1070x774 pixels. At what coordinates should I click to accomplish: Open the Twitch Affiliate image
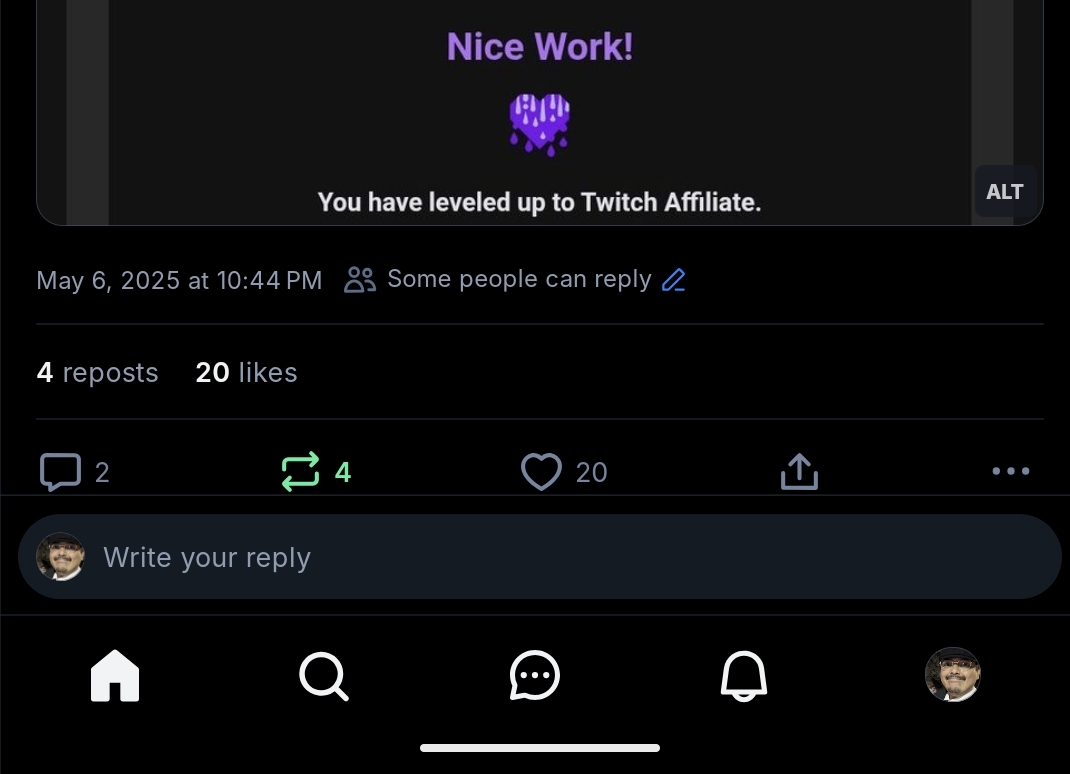point(540,110)
